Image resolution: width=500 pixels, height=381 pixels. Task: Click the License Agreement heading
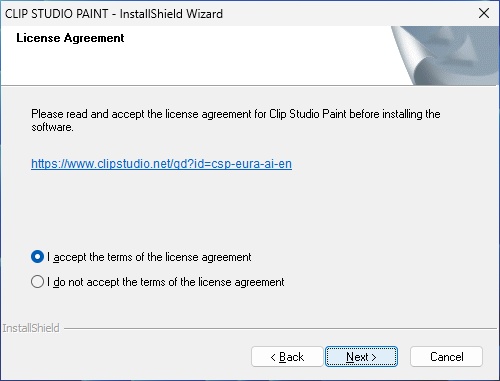click(x=70, y=38)
